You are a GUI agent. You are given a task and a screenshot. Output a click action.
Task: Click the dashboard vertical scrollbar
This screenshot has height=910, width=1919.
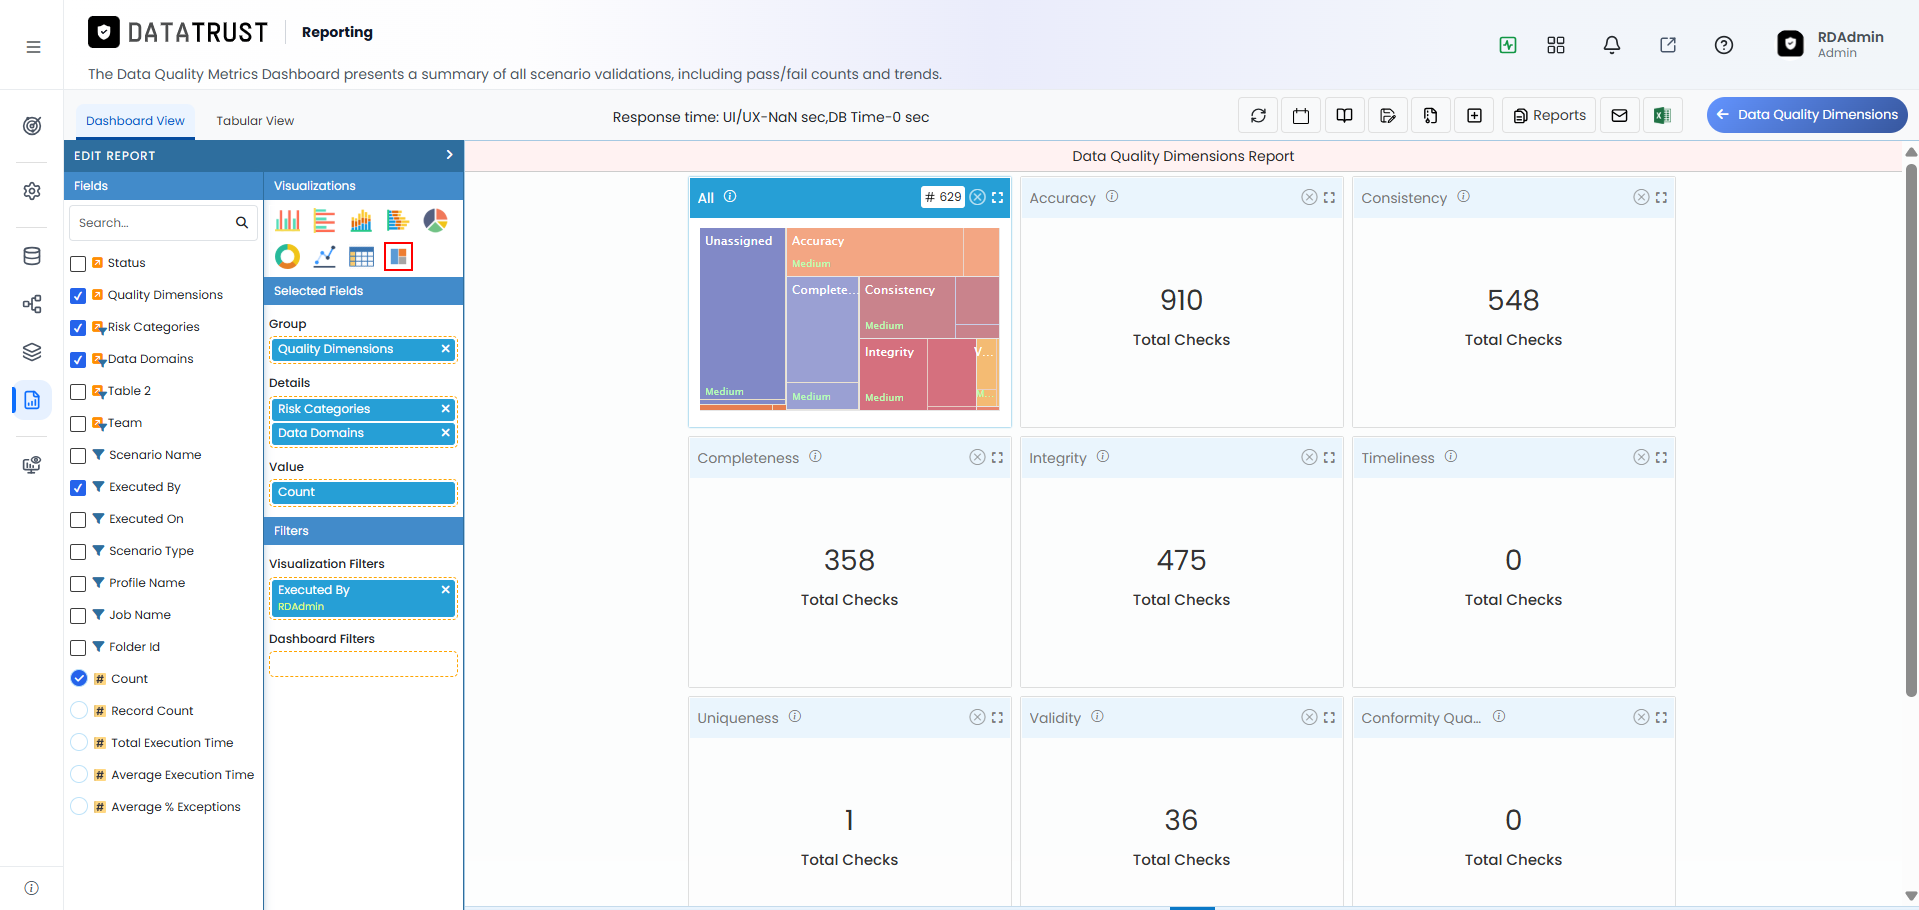(x=1911, y=430)
